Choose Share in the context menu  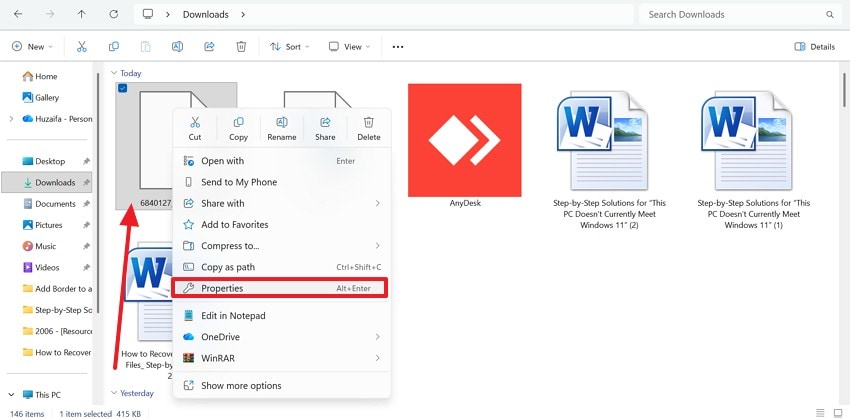325,128
